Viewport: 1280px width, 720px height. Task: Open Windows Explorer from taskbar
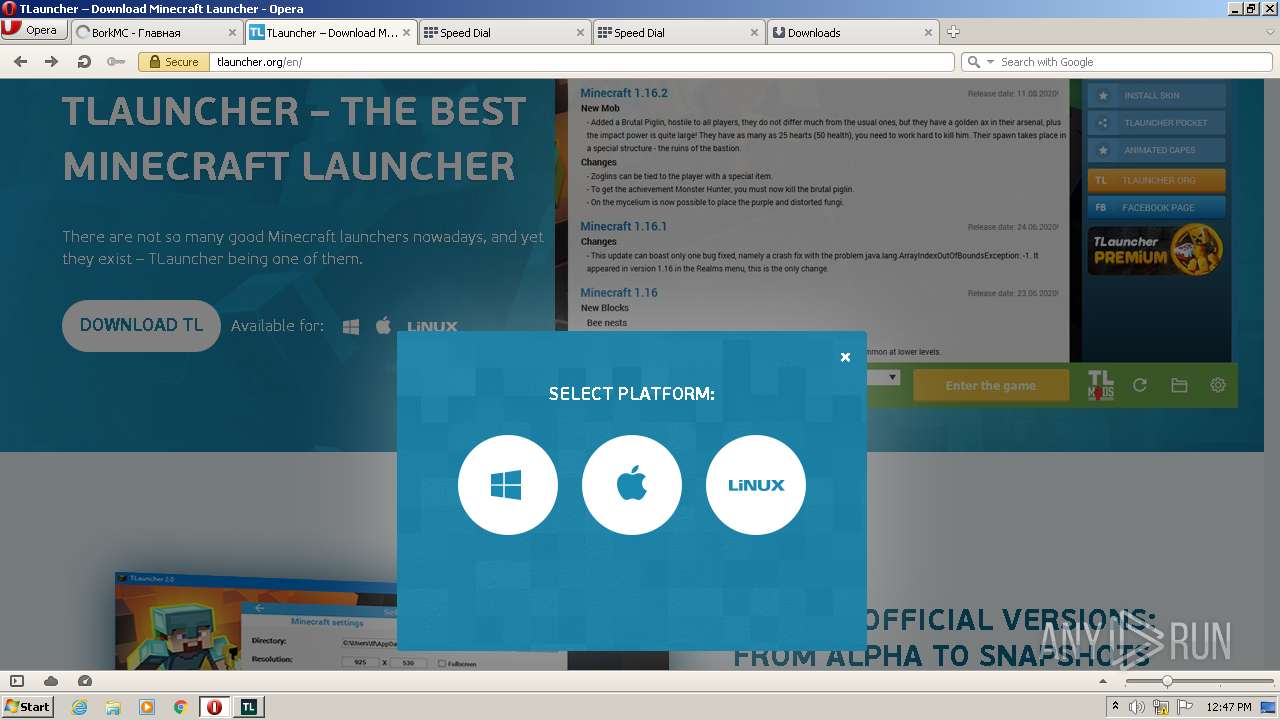point(113,707)
